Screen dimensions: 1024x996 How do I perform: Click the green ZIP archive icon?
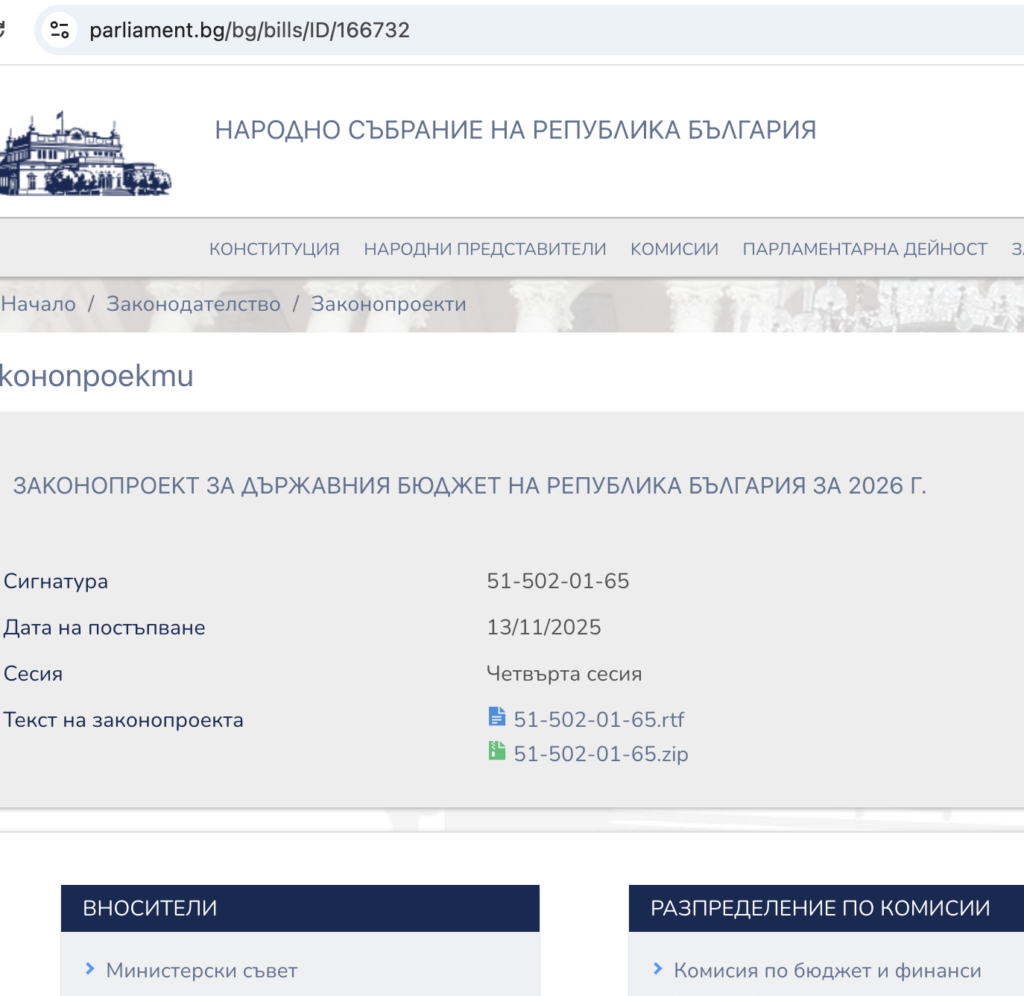[497, 751]
